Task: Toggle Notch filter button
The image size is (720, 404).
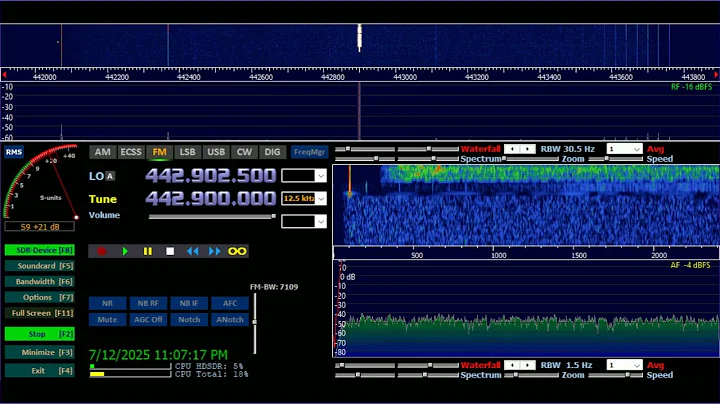Action: point(189,320)
